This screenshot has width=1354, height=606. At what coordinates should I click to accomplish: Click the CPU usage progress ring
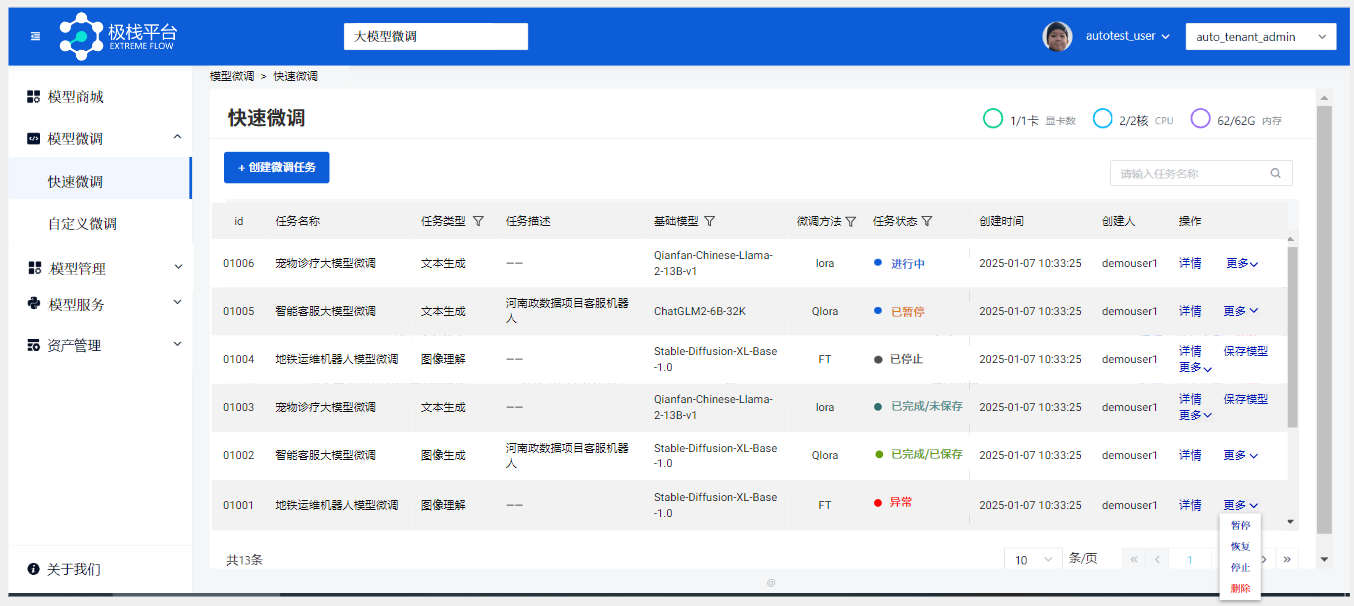(1102, 117)
